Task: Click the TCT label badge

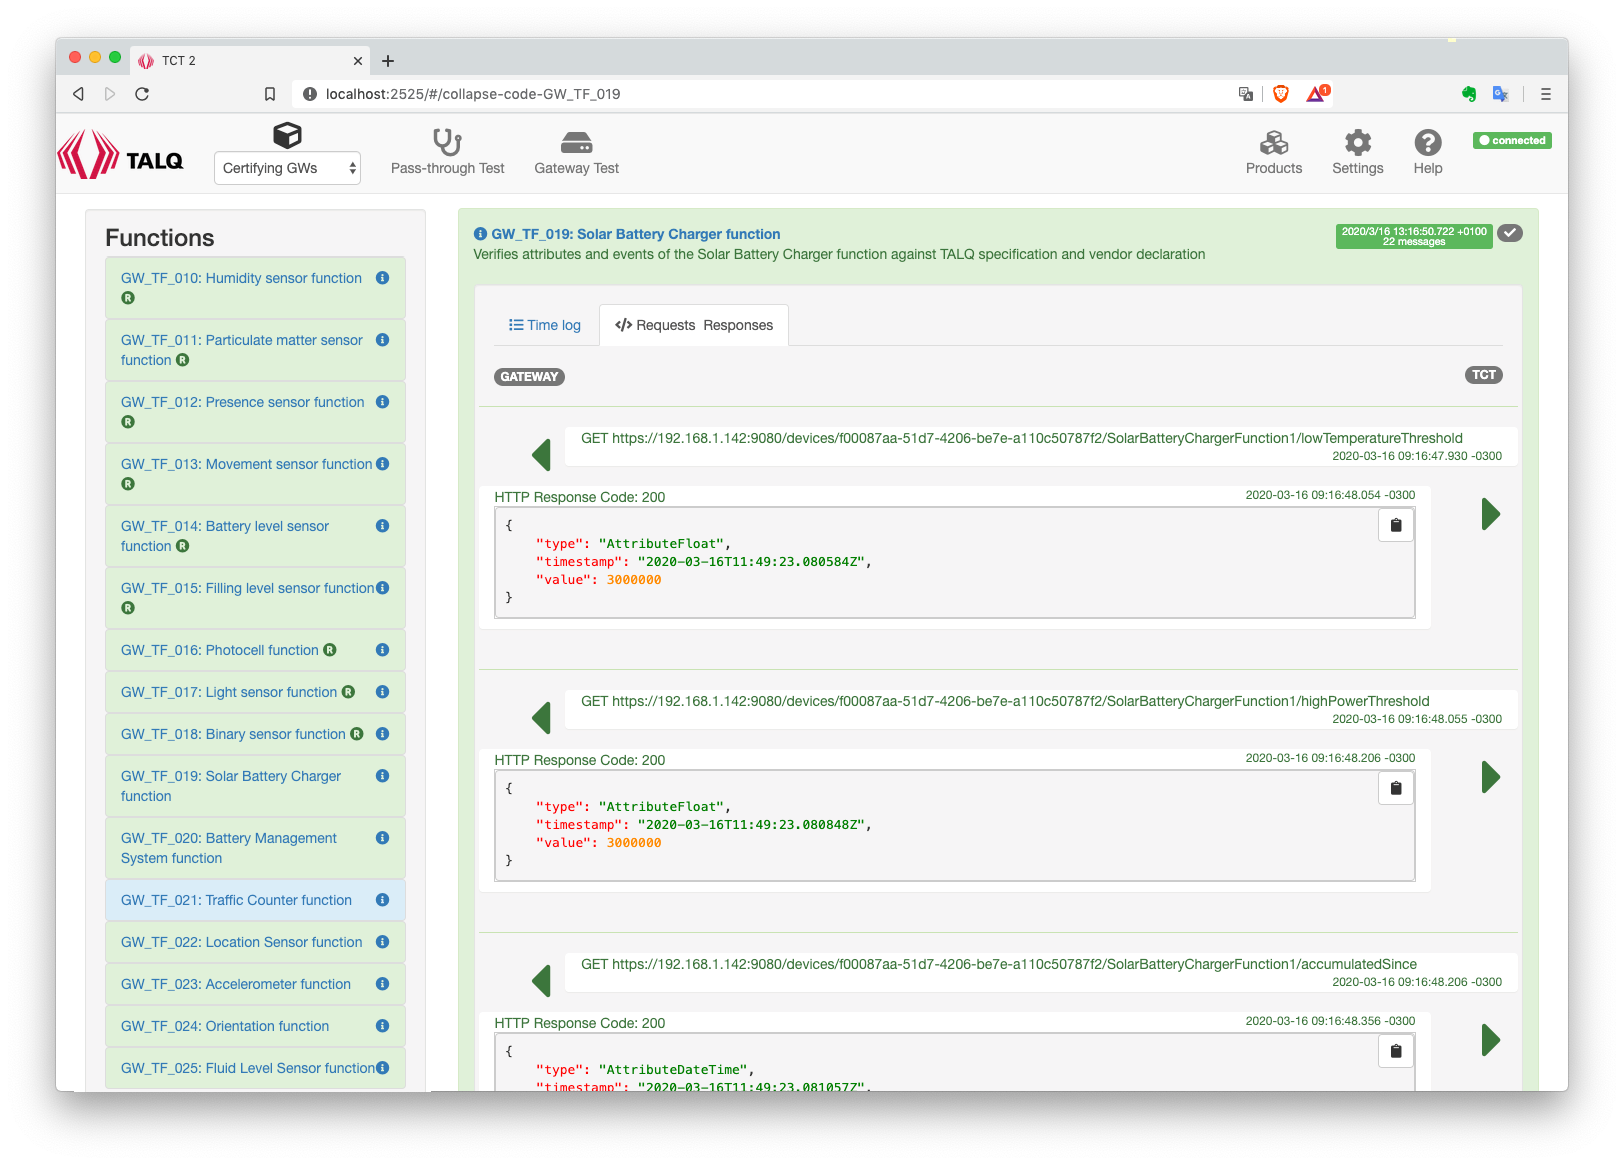Action: coord(1484,375)
